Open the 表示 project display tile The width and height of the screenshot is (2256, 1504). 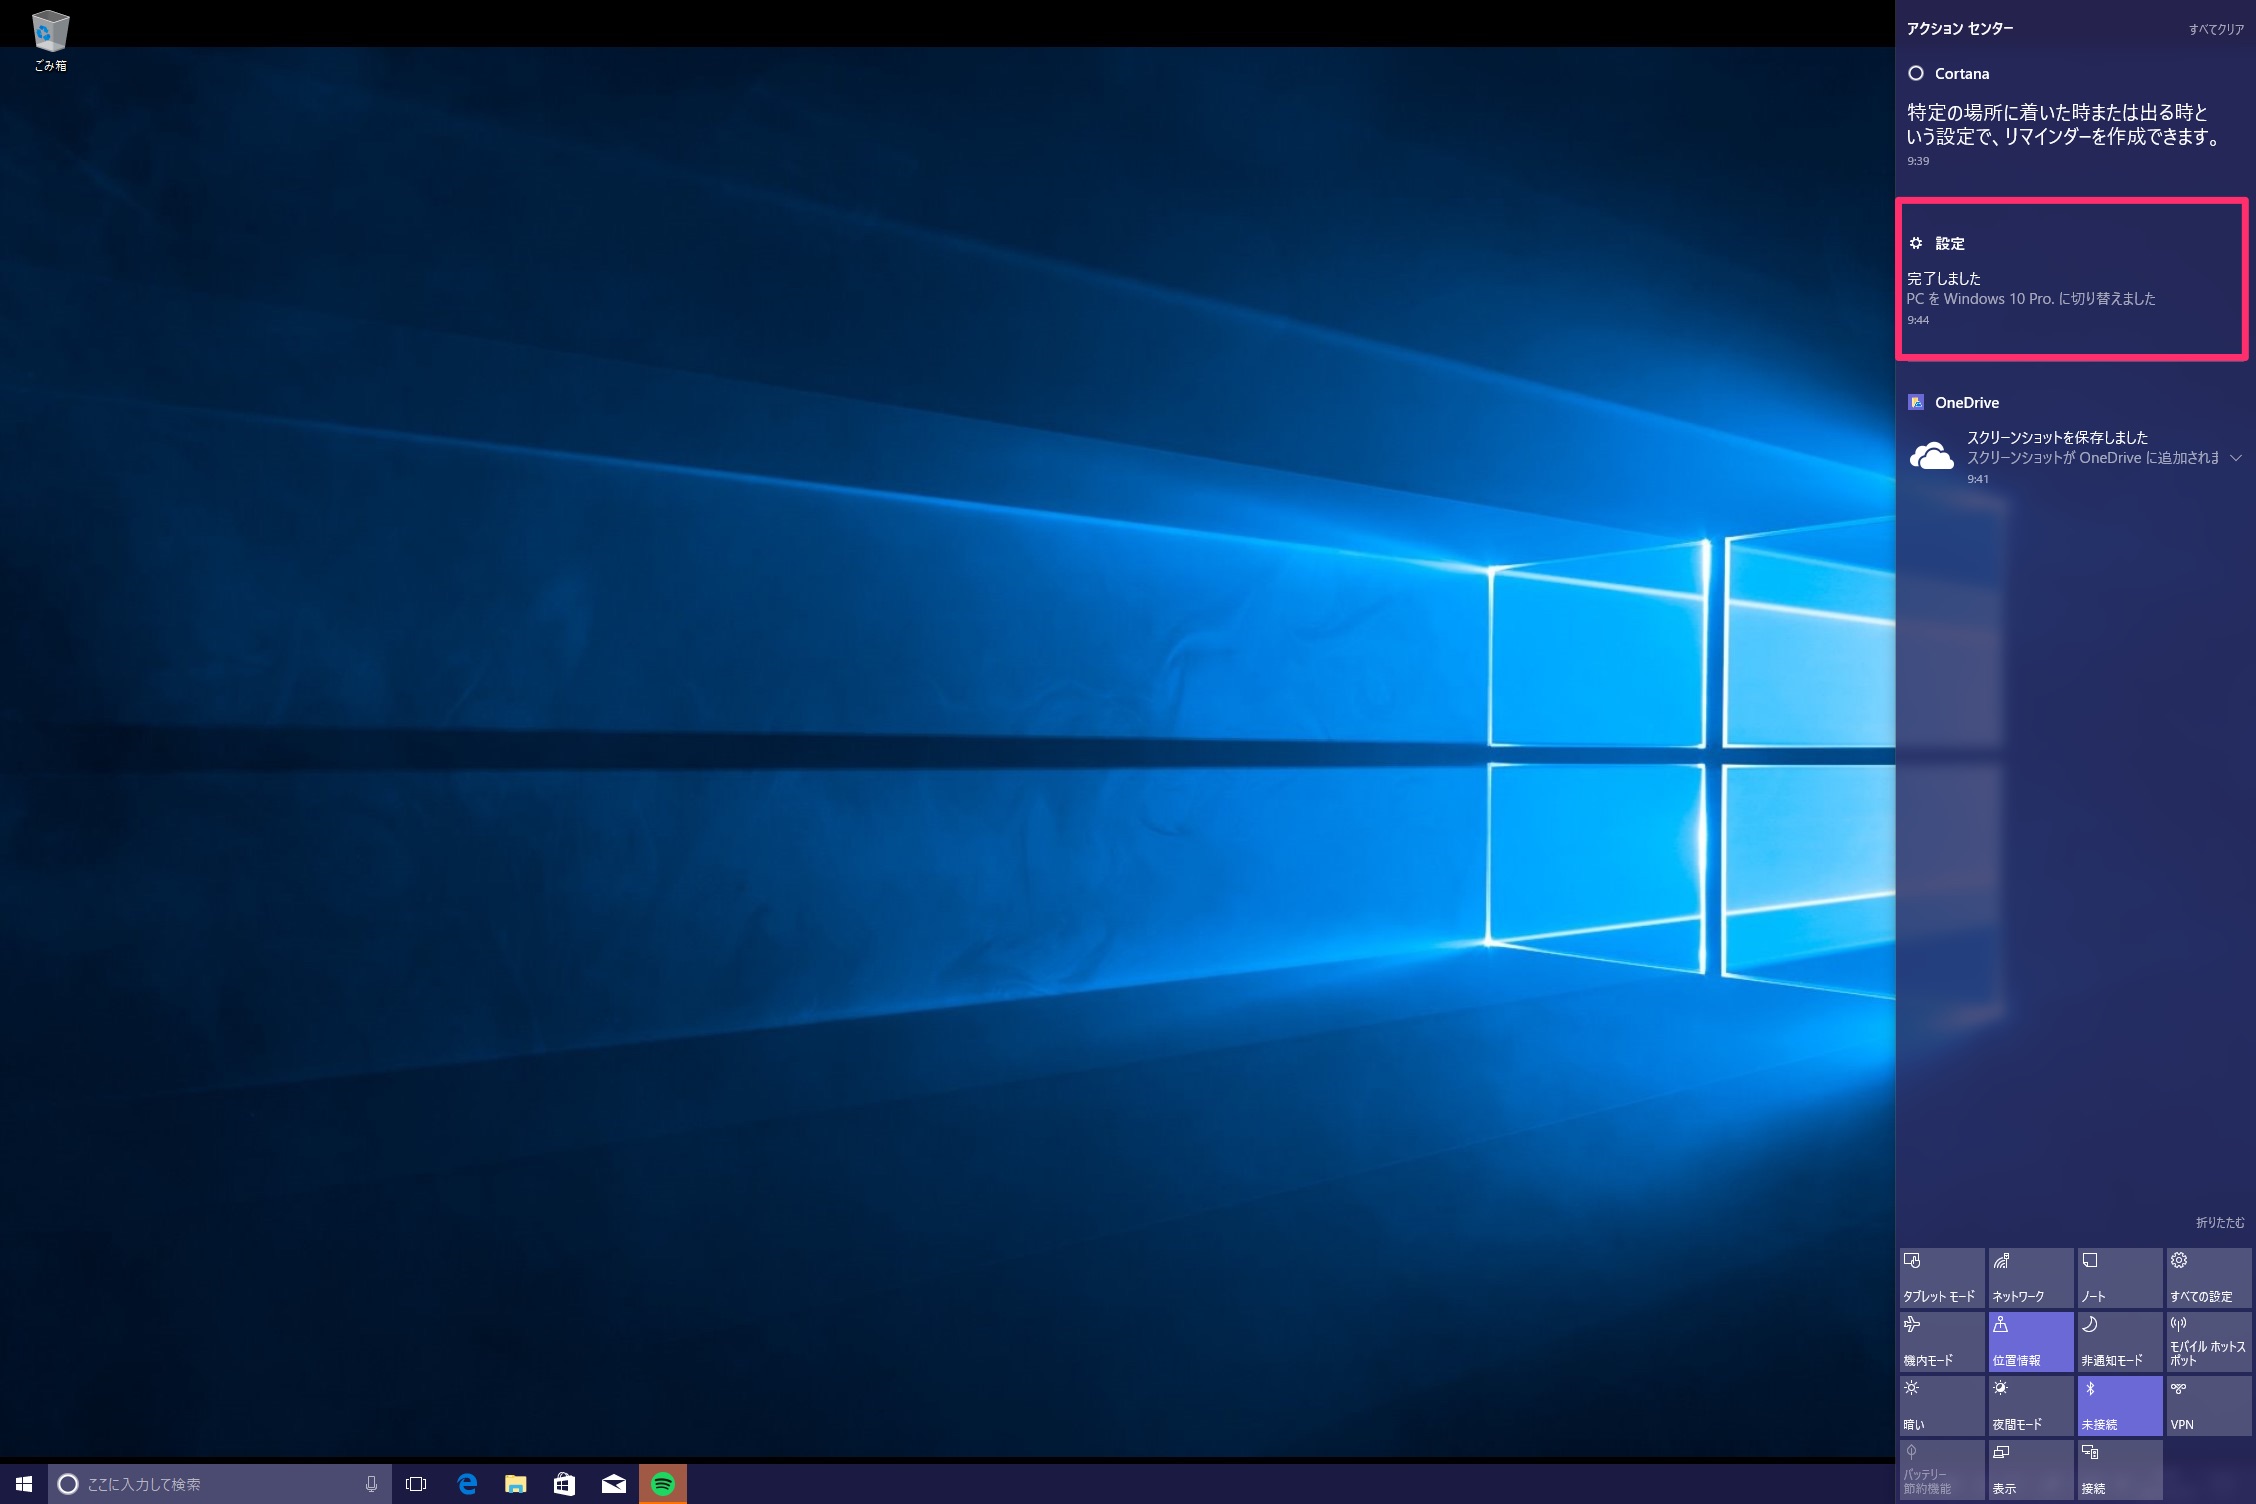click(2031, 1469)
